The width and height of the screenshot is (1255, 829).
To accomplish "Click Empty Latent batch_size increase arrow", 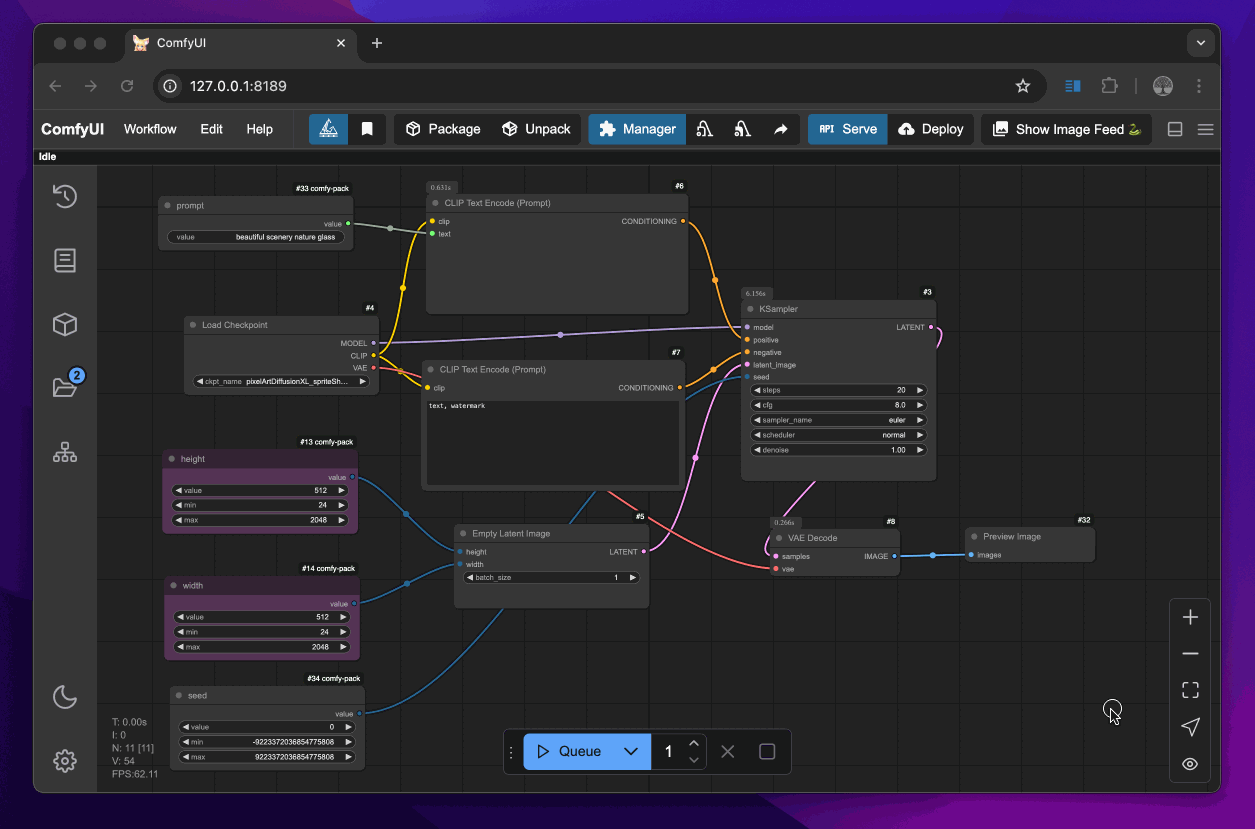I will pyautogui.click(x=633, y=577).
